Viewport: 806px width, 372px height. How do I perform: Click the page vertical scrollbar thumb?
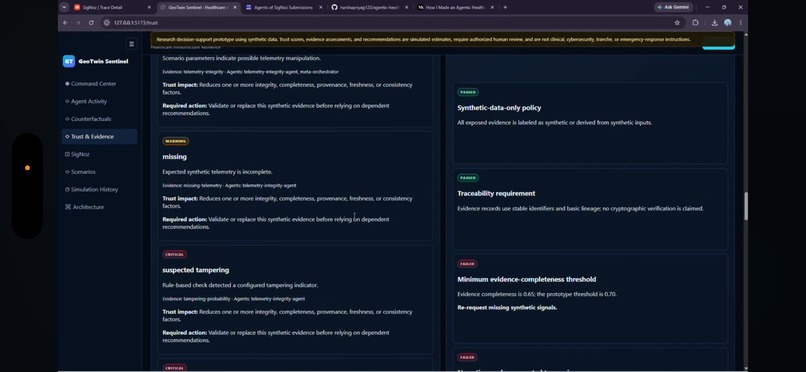745,207
